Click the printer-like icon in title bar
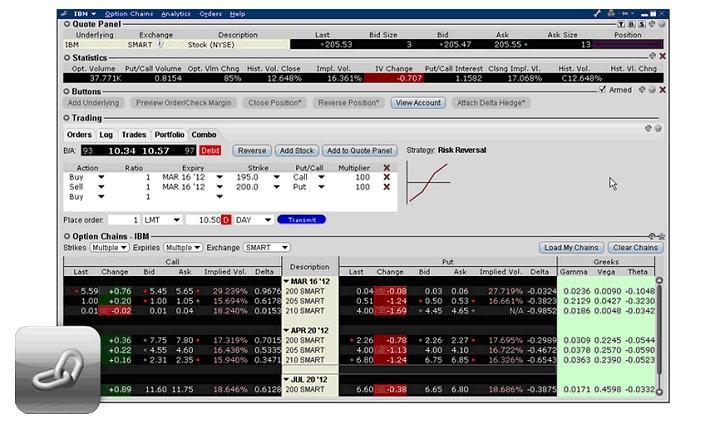Image resolution: width=720 pixels, height=424 pixels. (611, 13)
